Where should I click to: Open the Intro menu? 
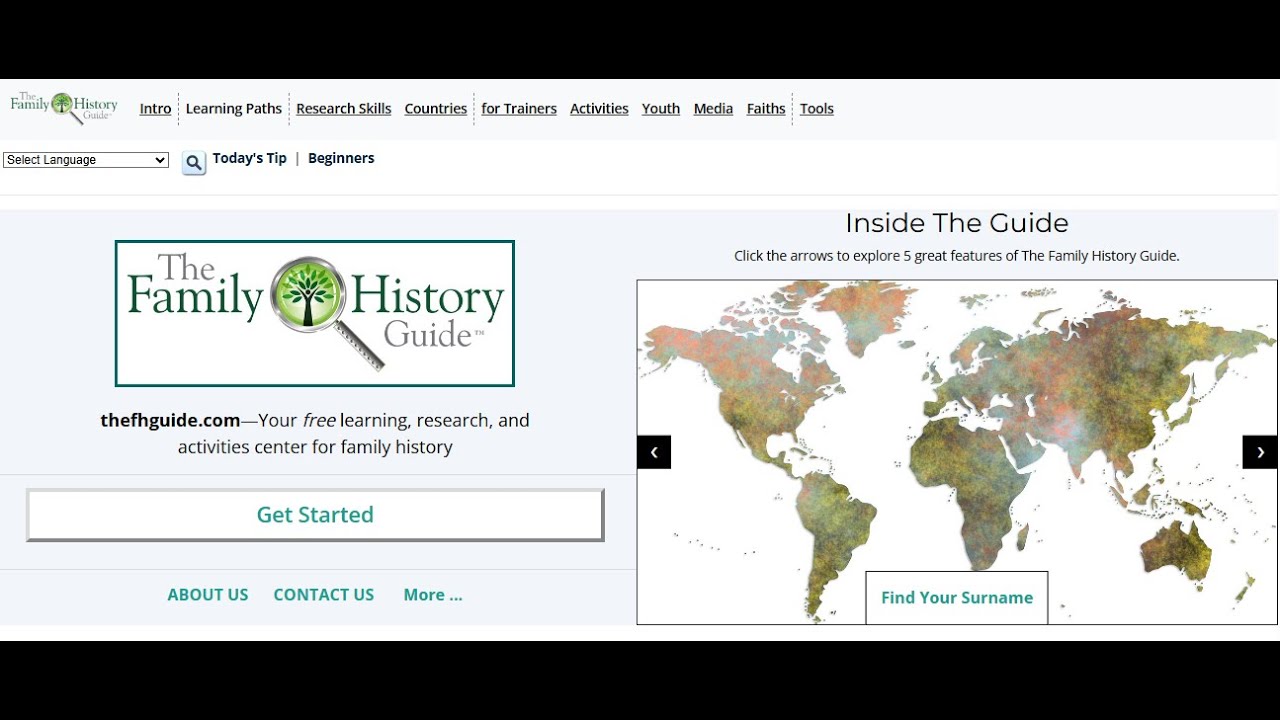coord(155,109)
